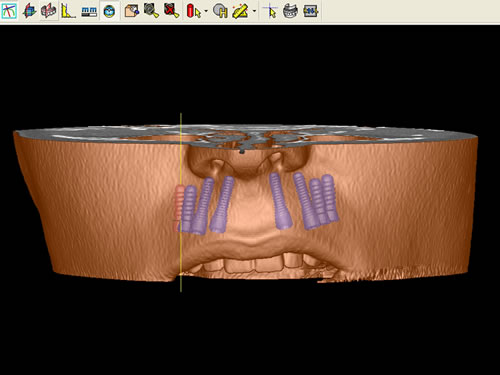The width and height of the screenshot is (500, 375).
Task: Select the pink highlighted implant
Action: (x=178, y=208)
